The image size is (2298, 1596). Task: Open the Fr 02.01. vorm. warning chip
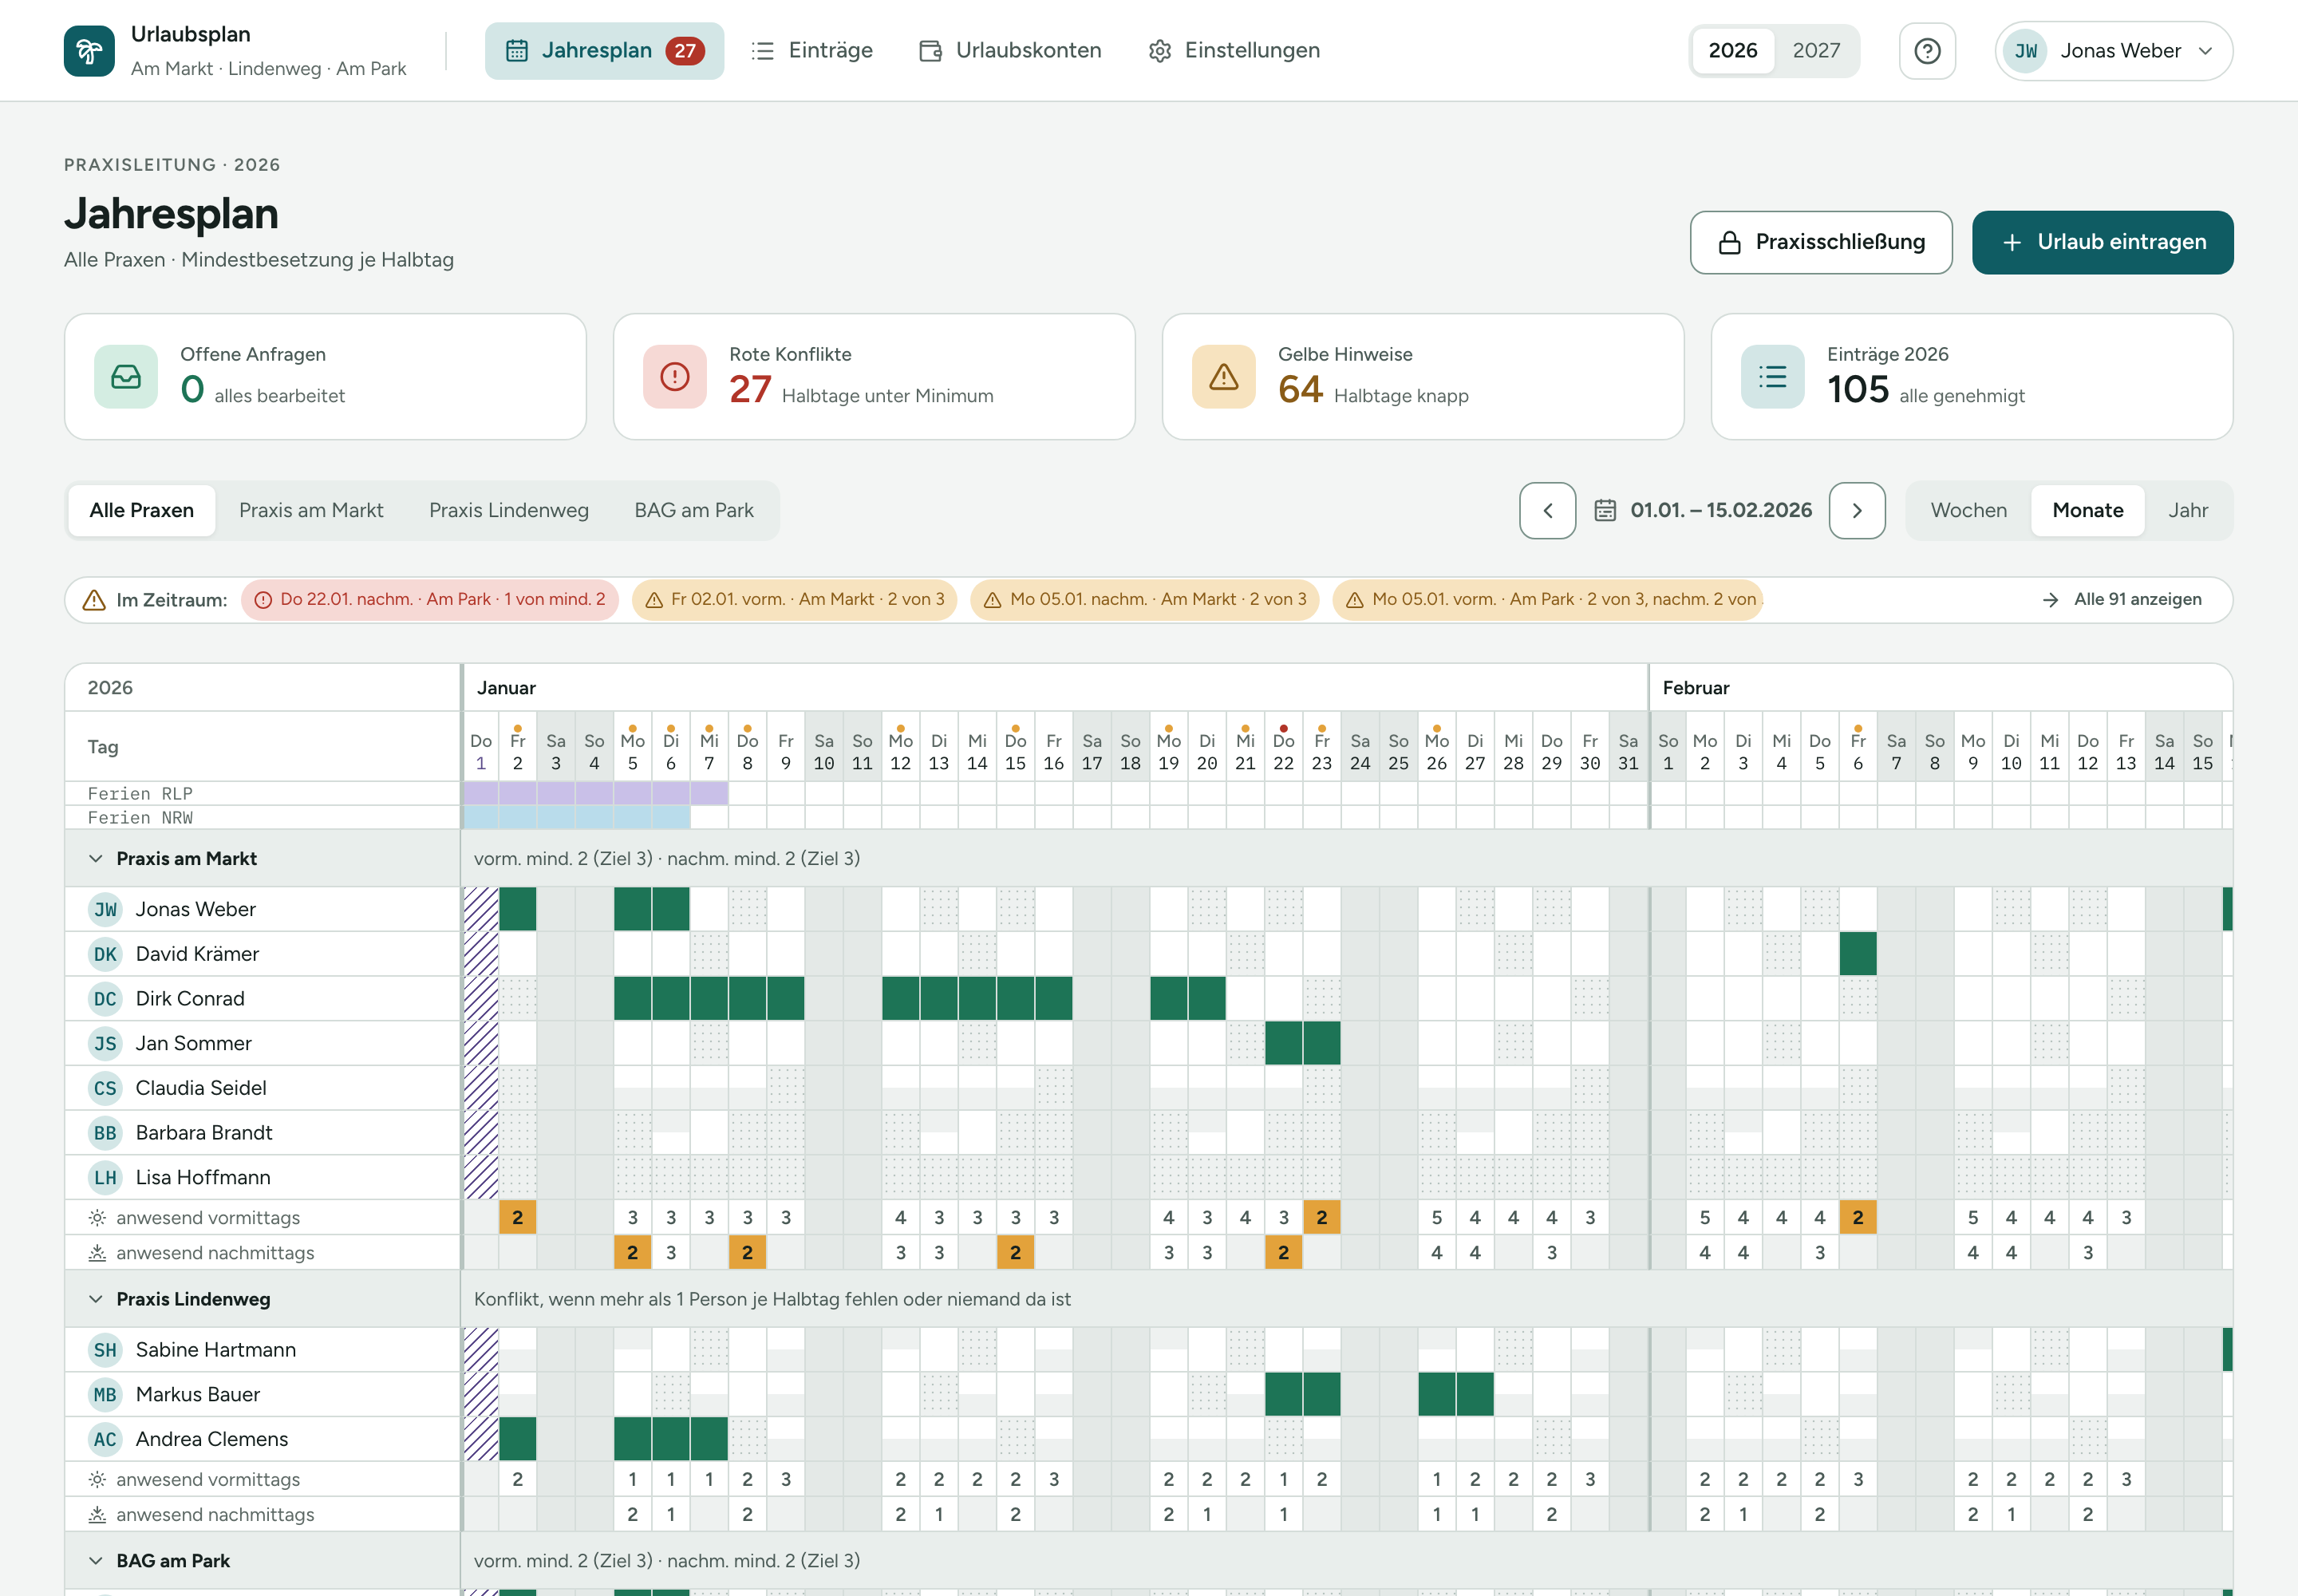(795, 600)
